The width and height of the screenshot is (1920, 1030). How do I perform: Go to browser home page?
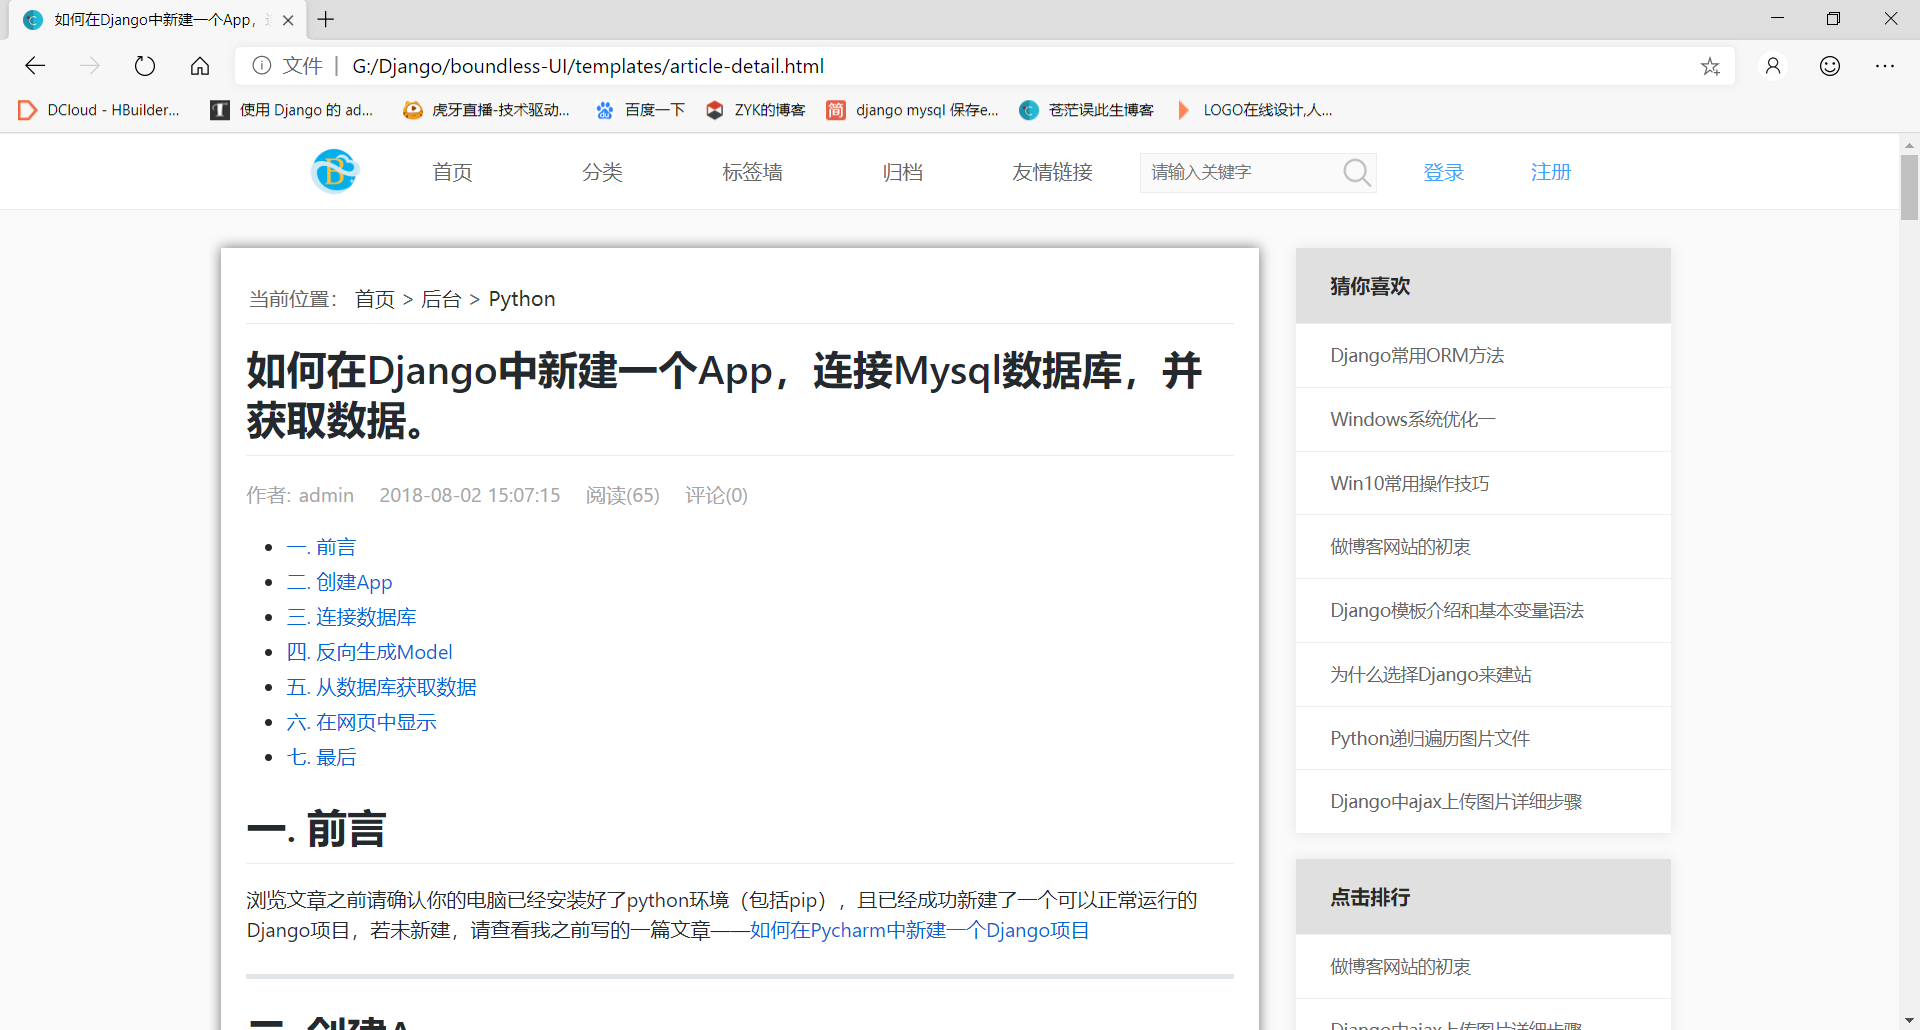(x=200, y=66)
